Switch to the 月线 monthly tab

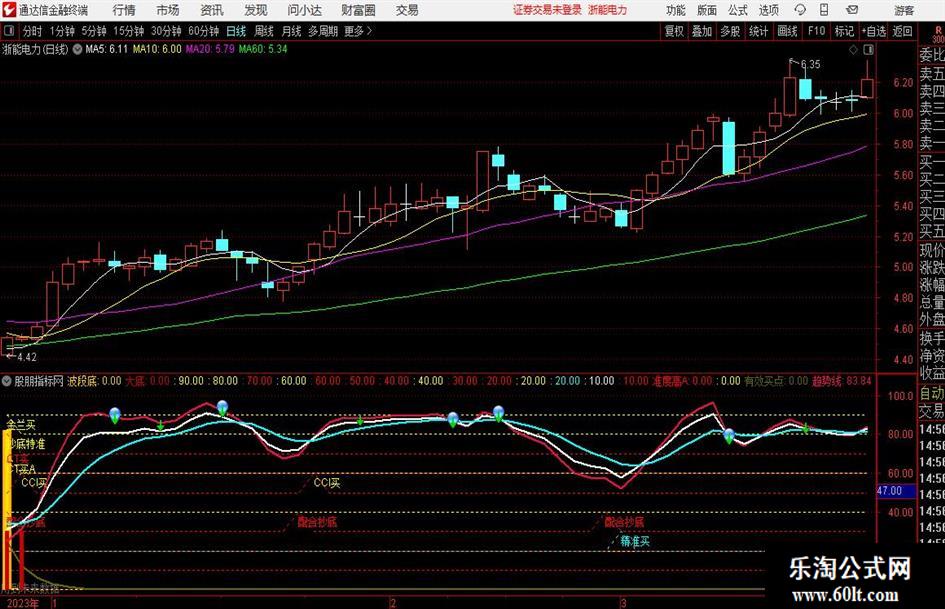[x=292, y=31]
